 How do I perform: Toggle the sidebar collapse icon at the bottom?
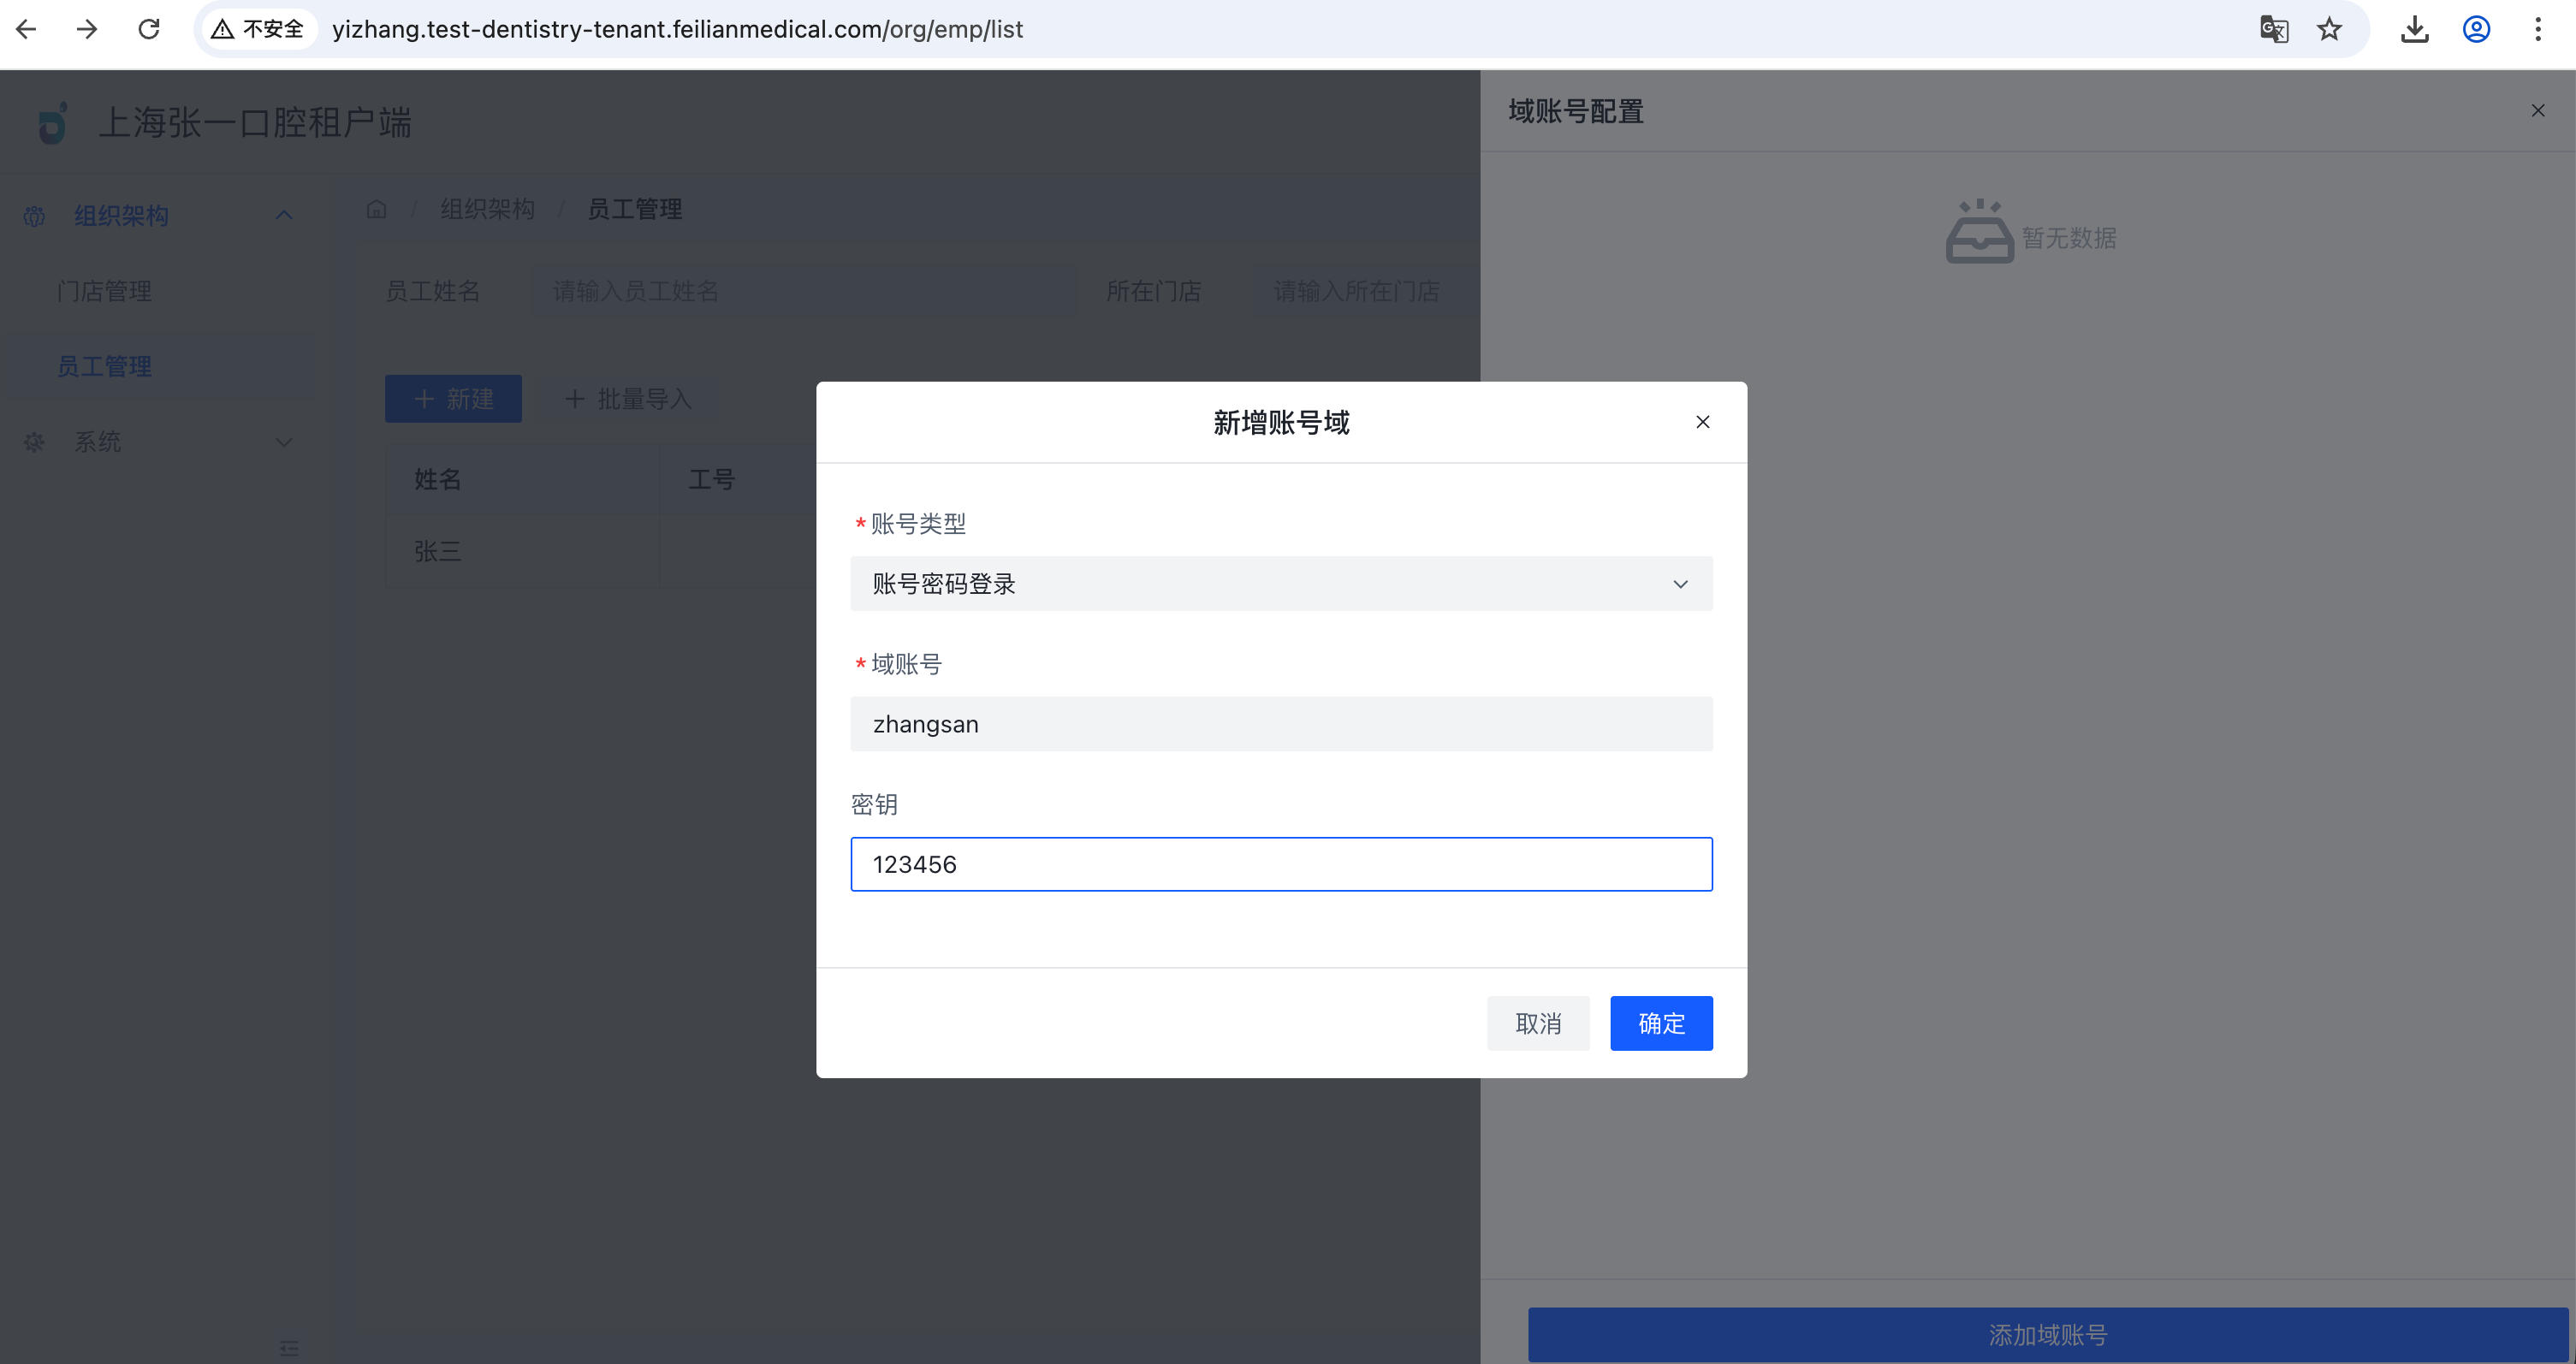click(289, 1348)
